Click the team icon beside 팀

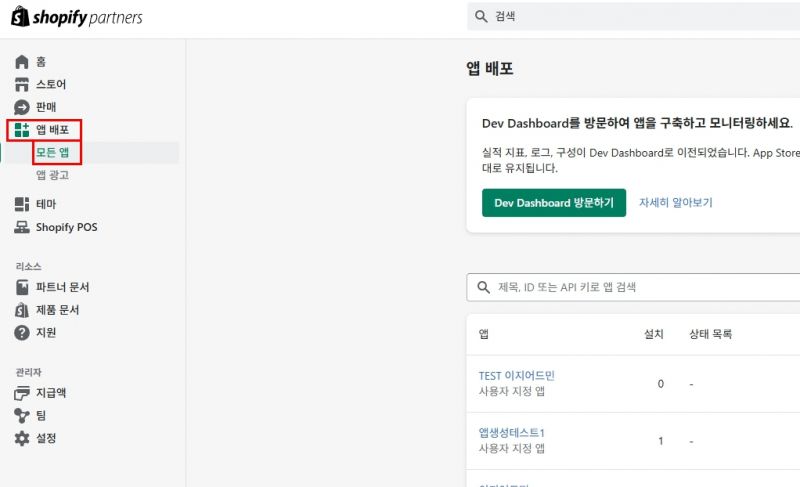pyautogui.click(x=22, y=415)
